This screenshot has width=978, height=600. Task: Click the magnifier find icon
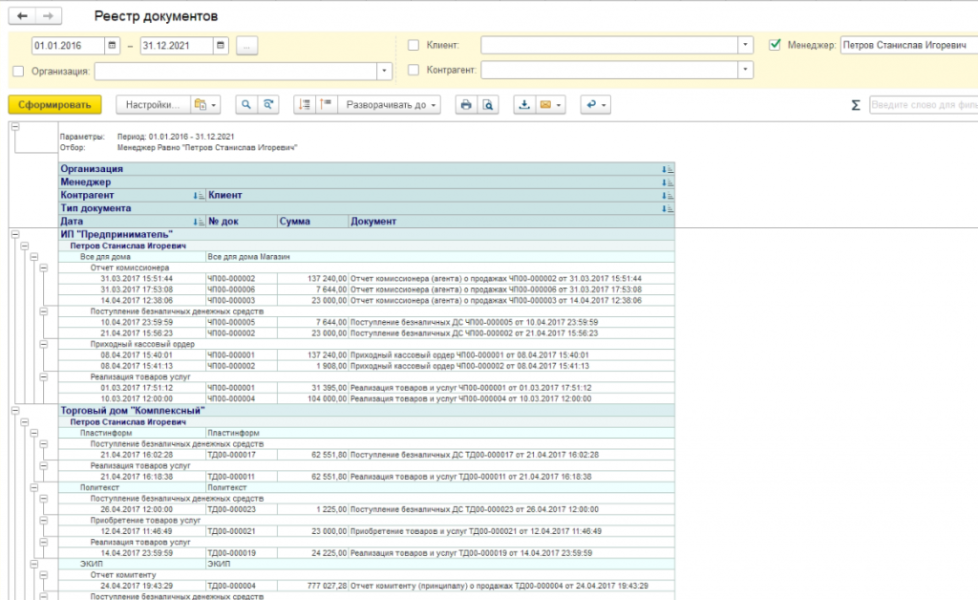pos(245,104)
